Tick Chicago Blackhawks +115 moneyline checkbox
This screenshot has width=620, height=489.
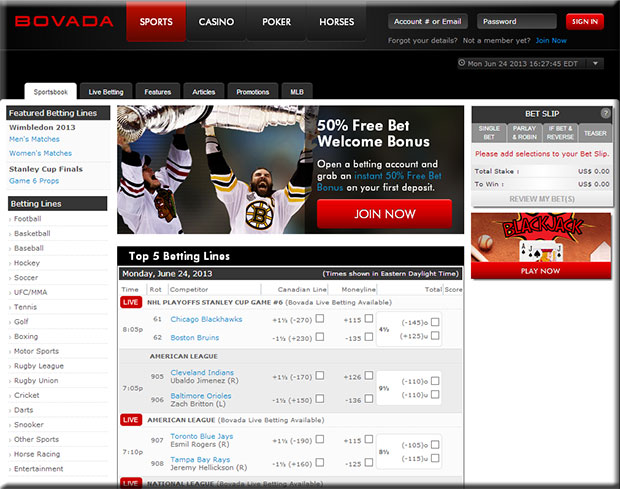click(x=369, y=319)
